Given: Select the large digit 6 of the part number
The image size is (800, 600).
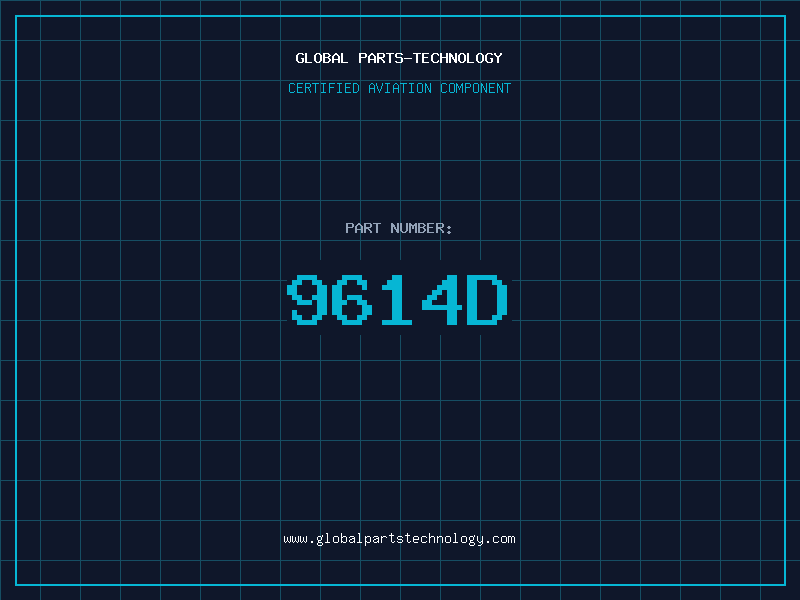Looking at the screenshot, I should point(352,299).
